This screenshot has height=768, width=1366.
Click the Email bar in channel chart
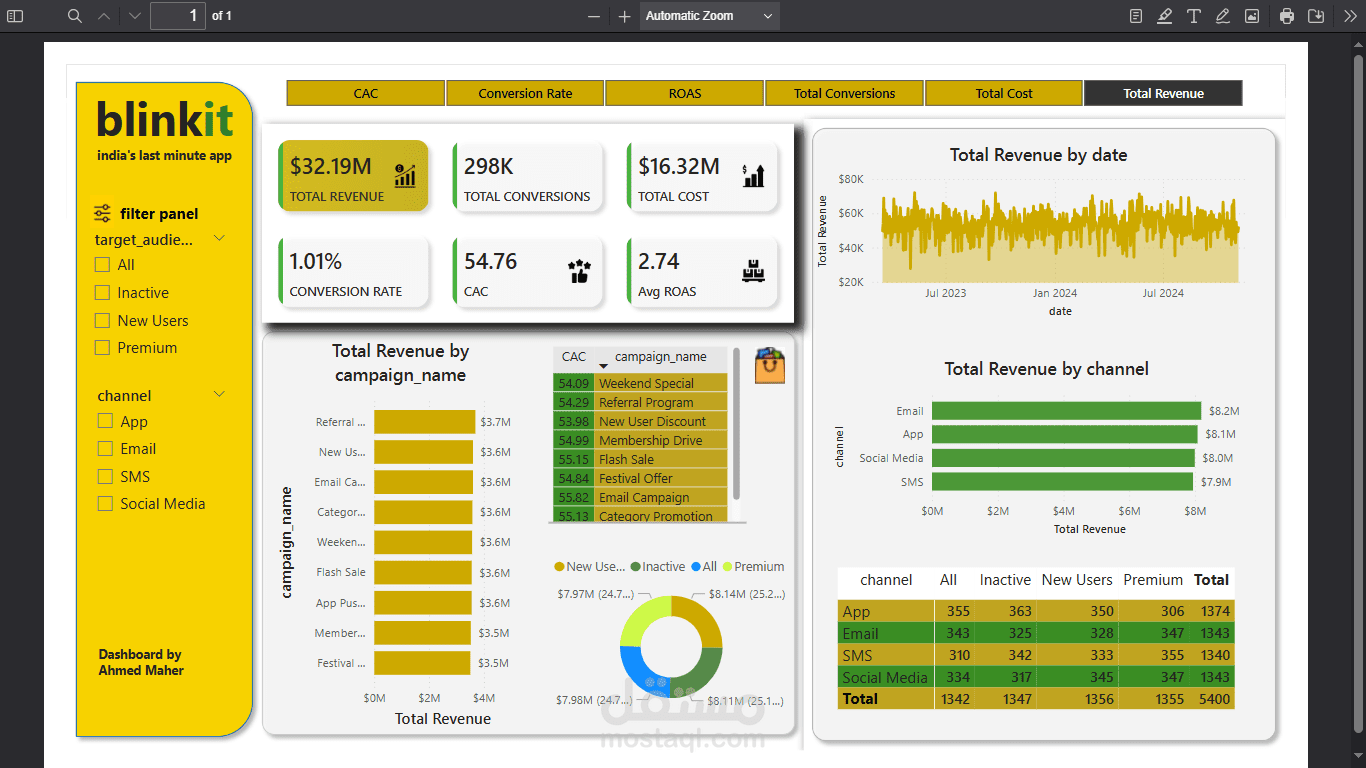pos(1066,411)
